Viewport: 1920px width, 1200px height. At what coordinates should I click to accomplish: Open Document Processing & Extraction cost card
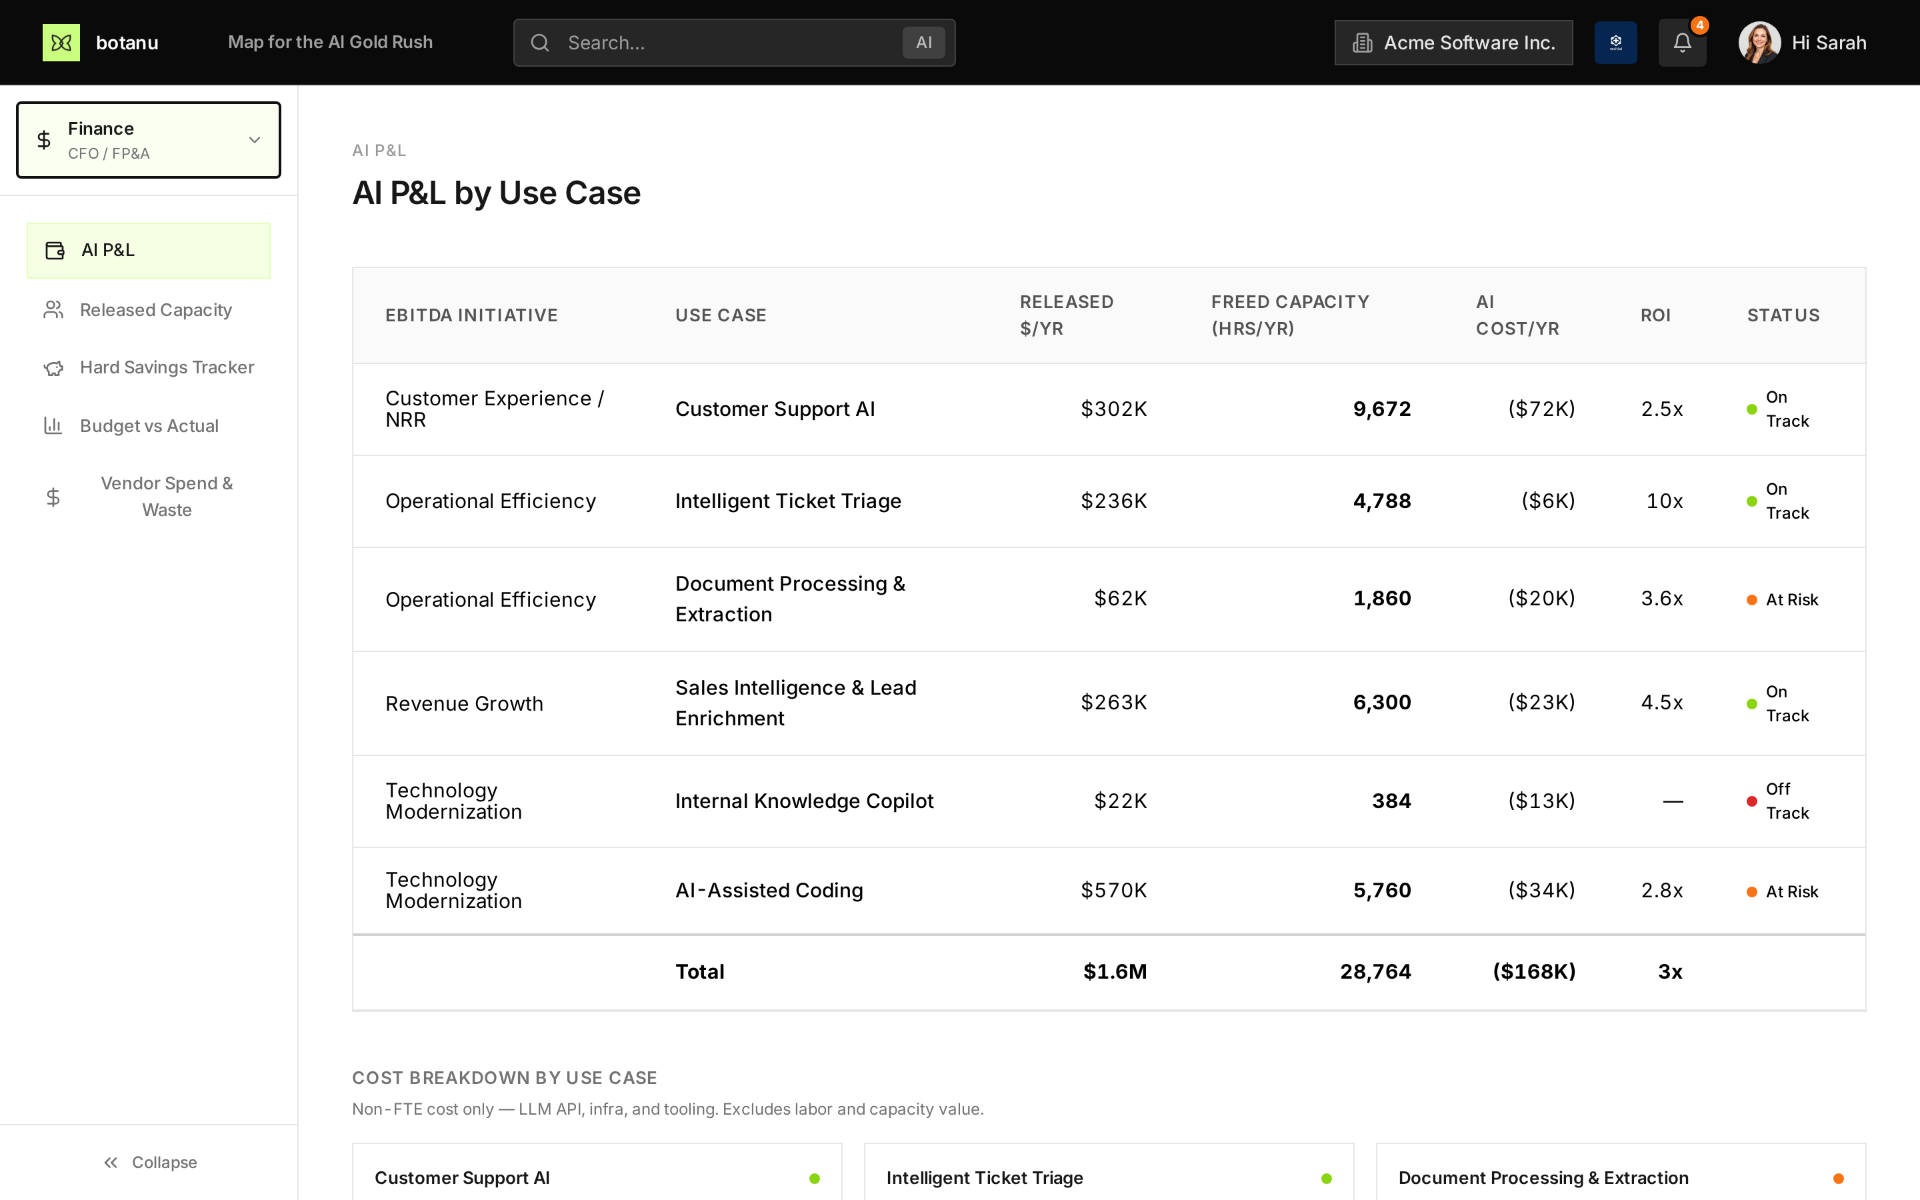1620,1172
